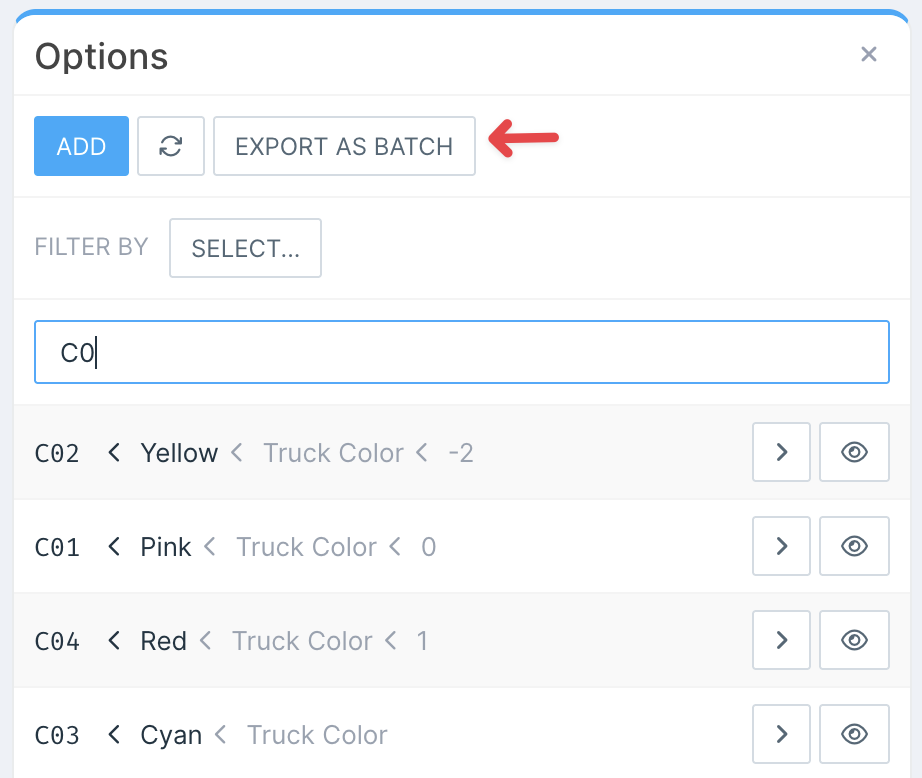Screen dimensions: 922x778
Task: Open C02 Yellow with right arrow button
Action: click(781, 453)
